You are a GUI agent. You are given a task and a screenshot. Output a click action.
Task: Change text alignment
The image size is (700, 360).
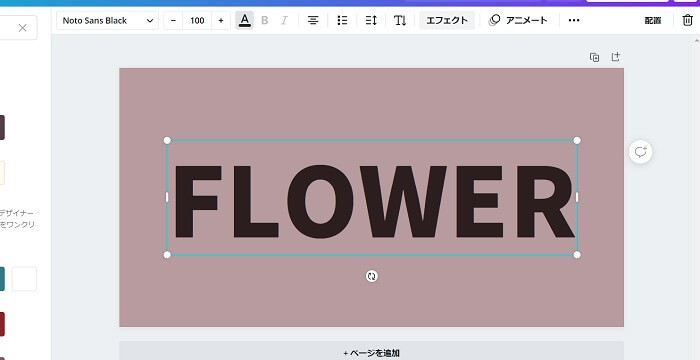click(x=313, y=21)
